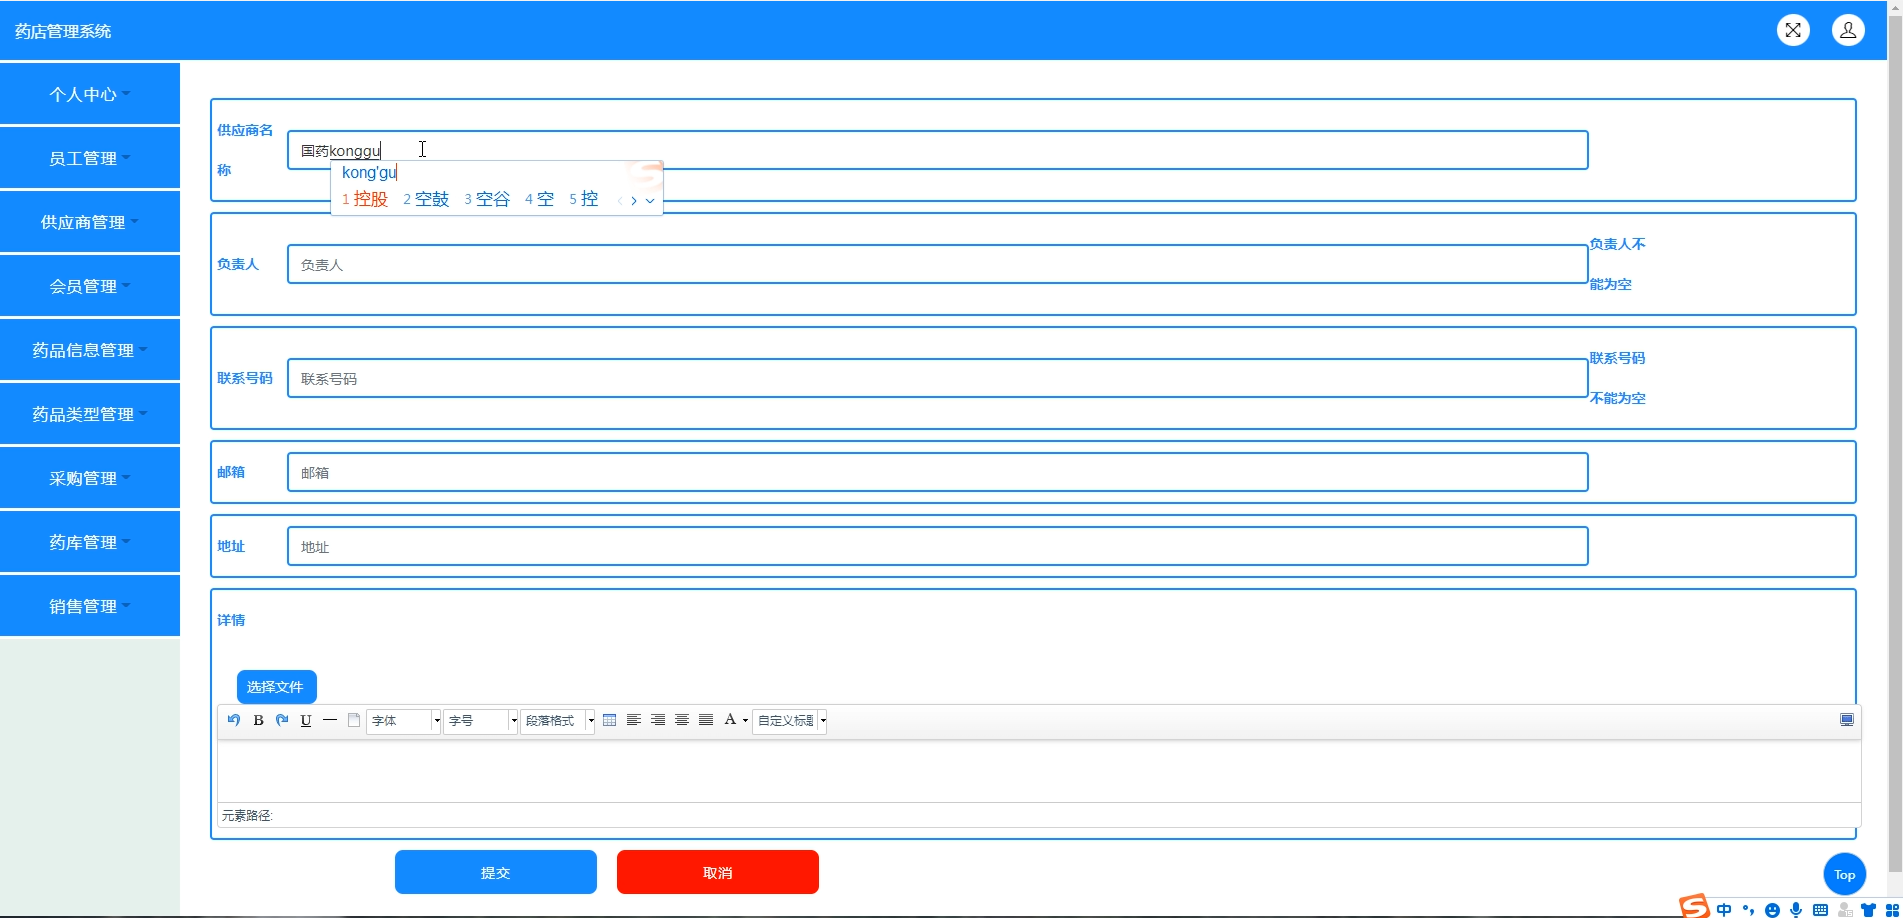The height and width of the screenshot is (918, 1903).
Task: Open emoji panel on IME bar
Action: [x=1772, y=910]
